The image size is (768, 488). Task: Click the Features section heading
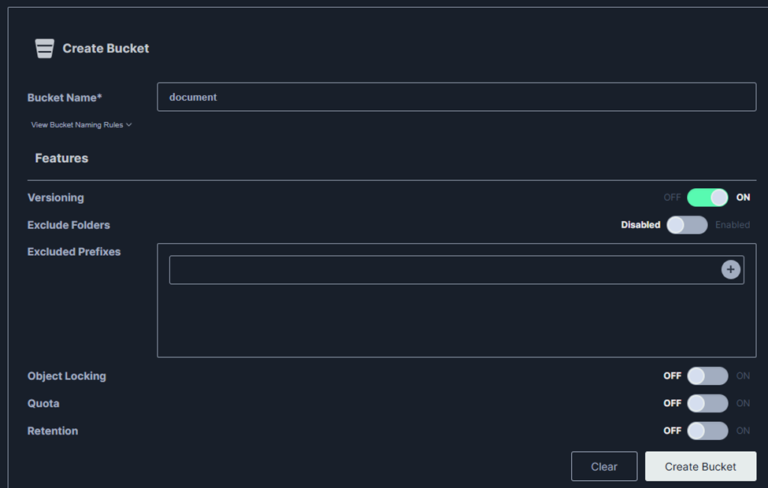61,158
